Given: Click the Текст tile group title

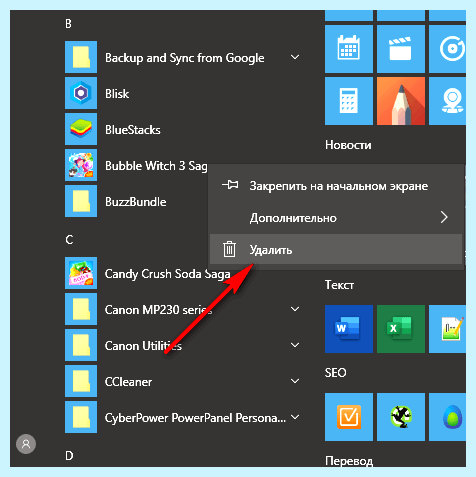Looking at the screenshot, I should (339, 285).
